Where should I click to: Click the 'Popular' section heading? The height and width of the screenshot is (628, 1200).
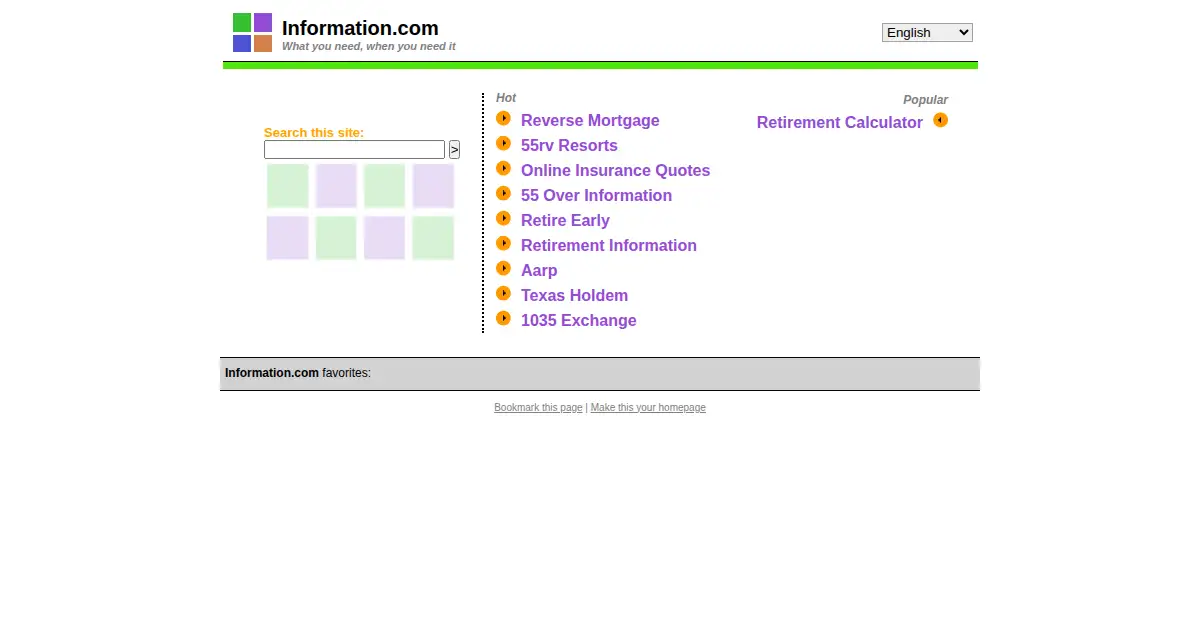pos(925,100)
